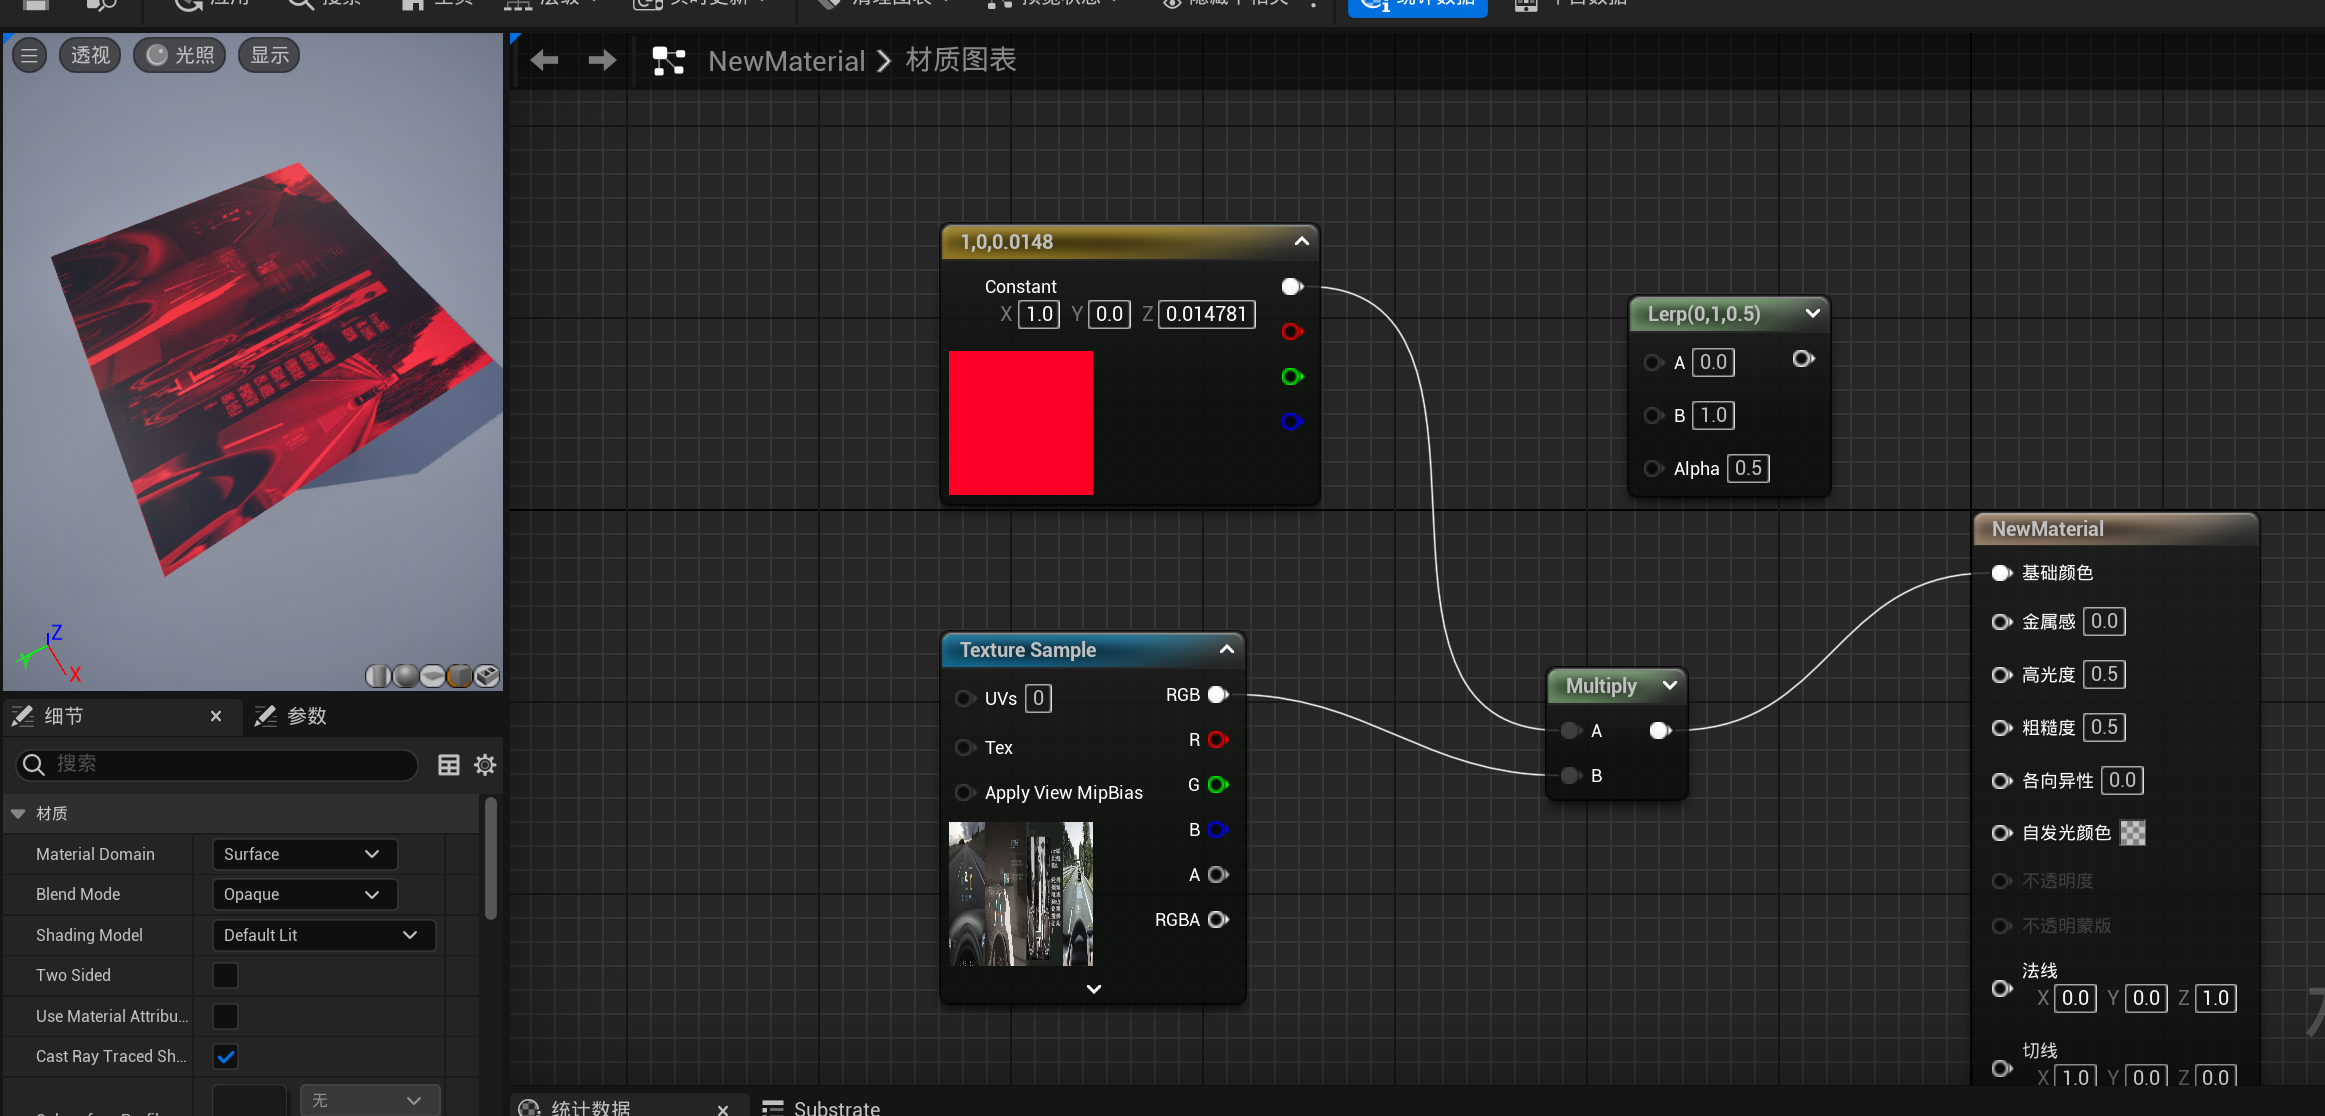Toggle Use Material Attributes checkbox
The image size is (2325, 1116).
tap(226, 1016)
